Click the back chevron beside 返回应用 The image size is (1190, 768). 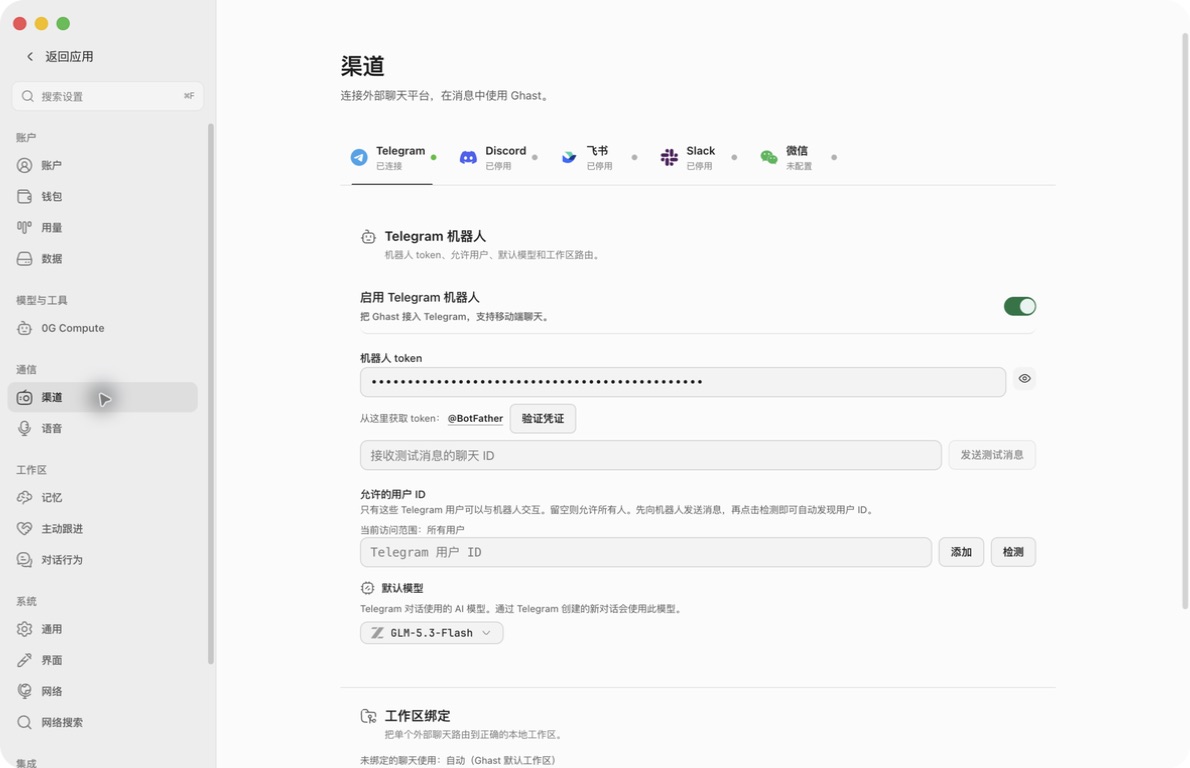click(30, 56)
